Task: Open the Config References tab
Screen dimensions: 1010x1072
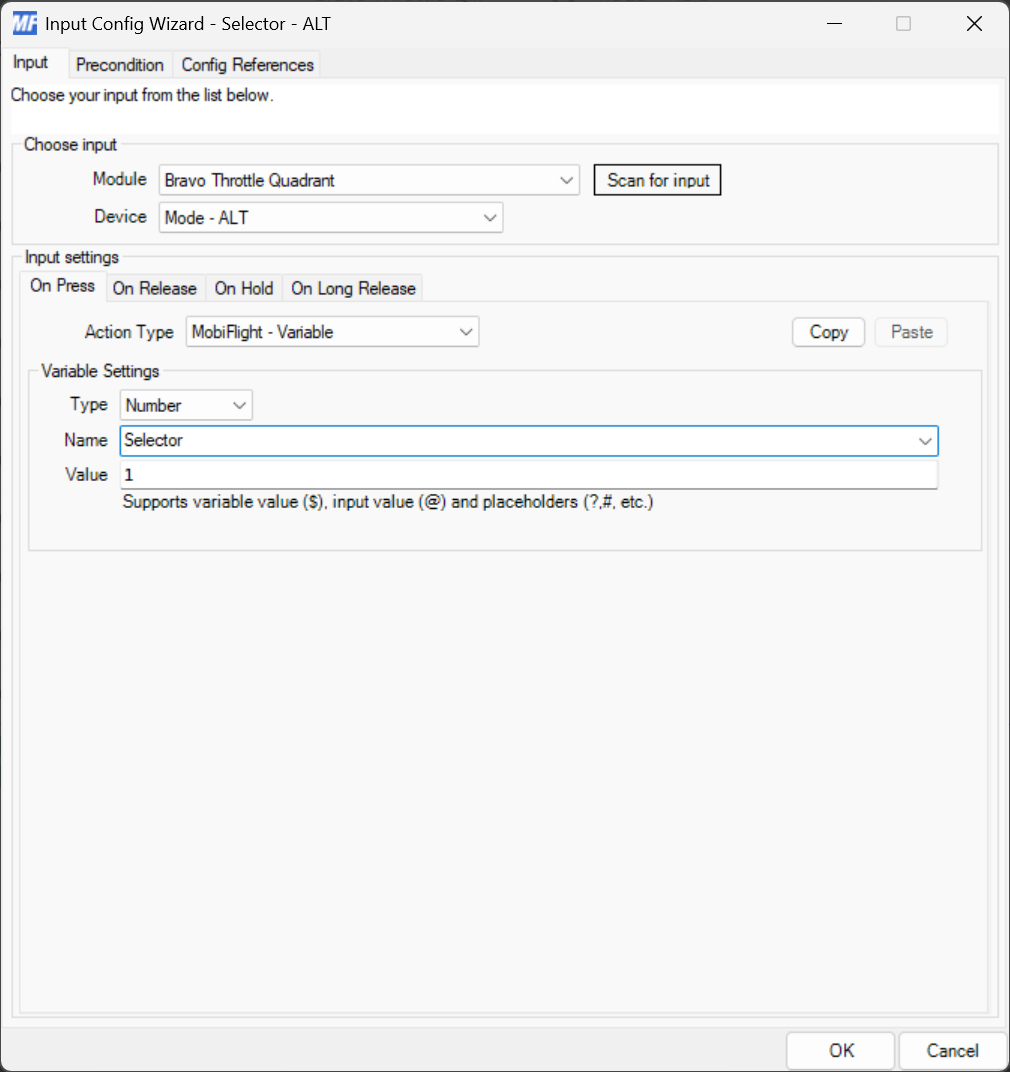Action: [x=248, y=65]
